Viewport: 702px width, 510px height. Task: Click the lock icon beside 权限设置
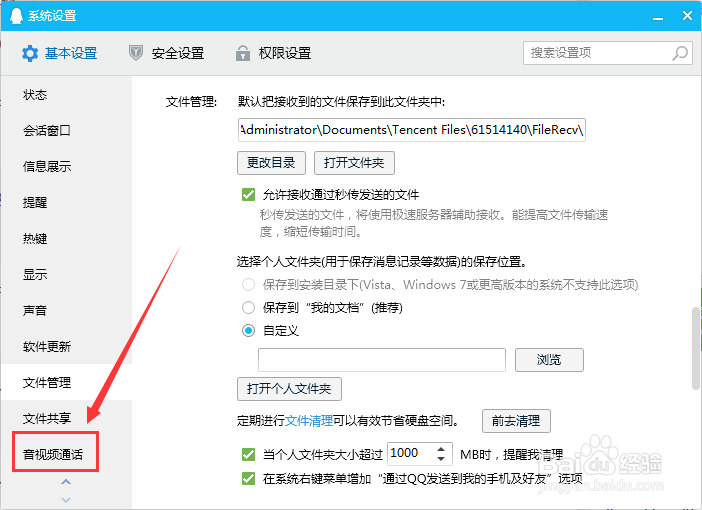(243, 53)
